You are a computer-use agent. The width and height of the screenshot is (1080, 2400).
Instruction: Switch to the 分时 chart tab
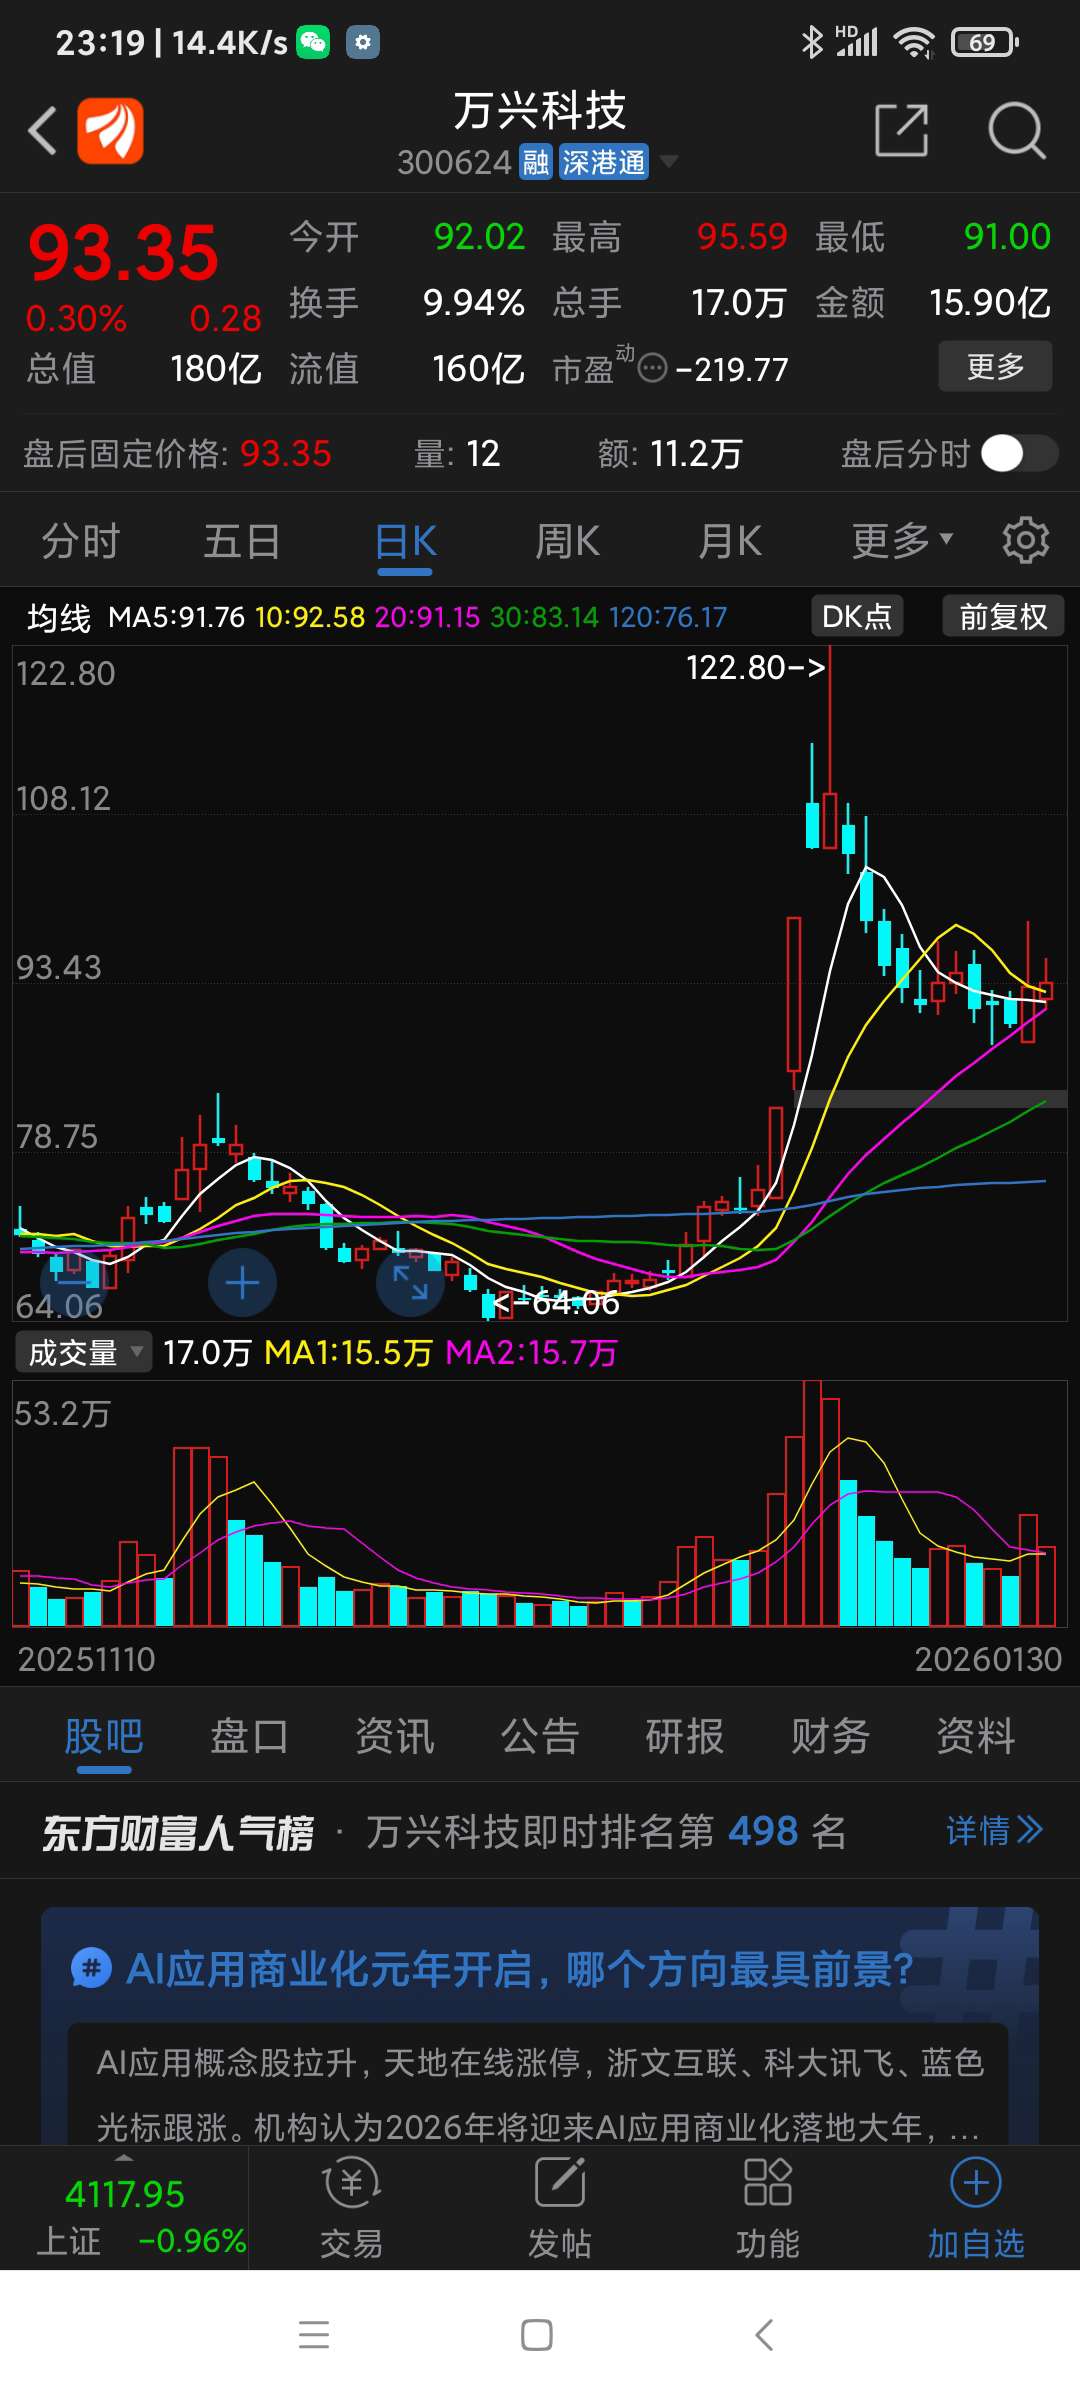(80, 541)
